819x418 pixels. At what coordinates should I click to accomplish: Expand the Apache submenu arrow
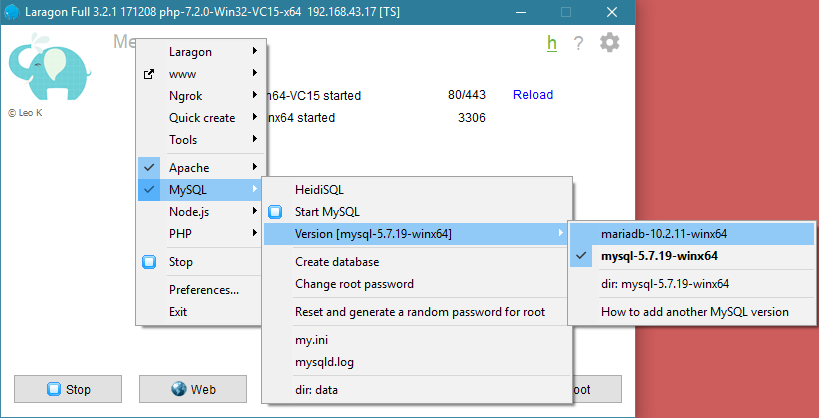tap(254, 167)
